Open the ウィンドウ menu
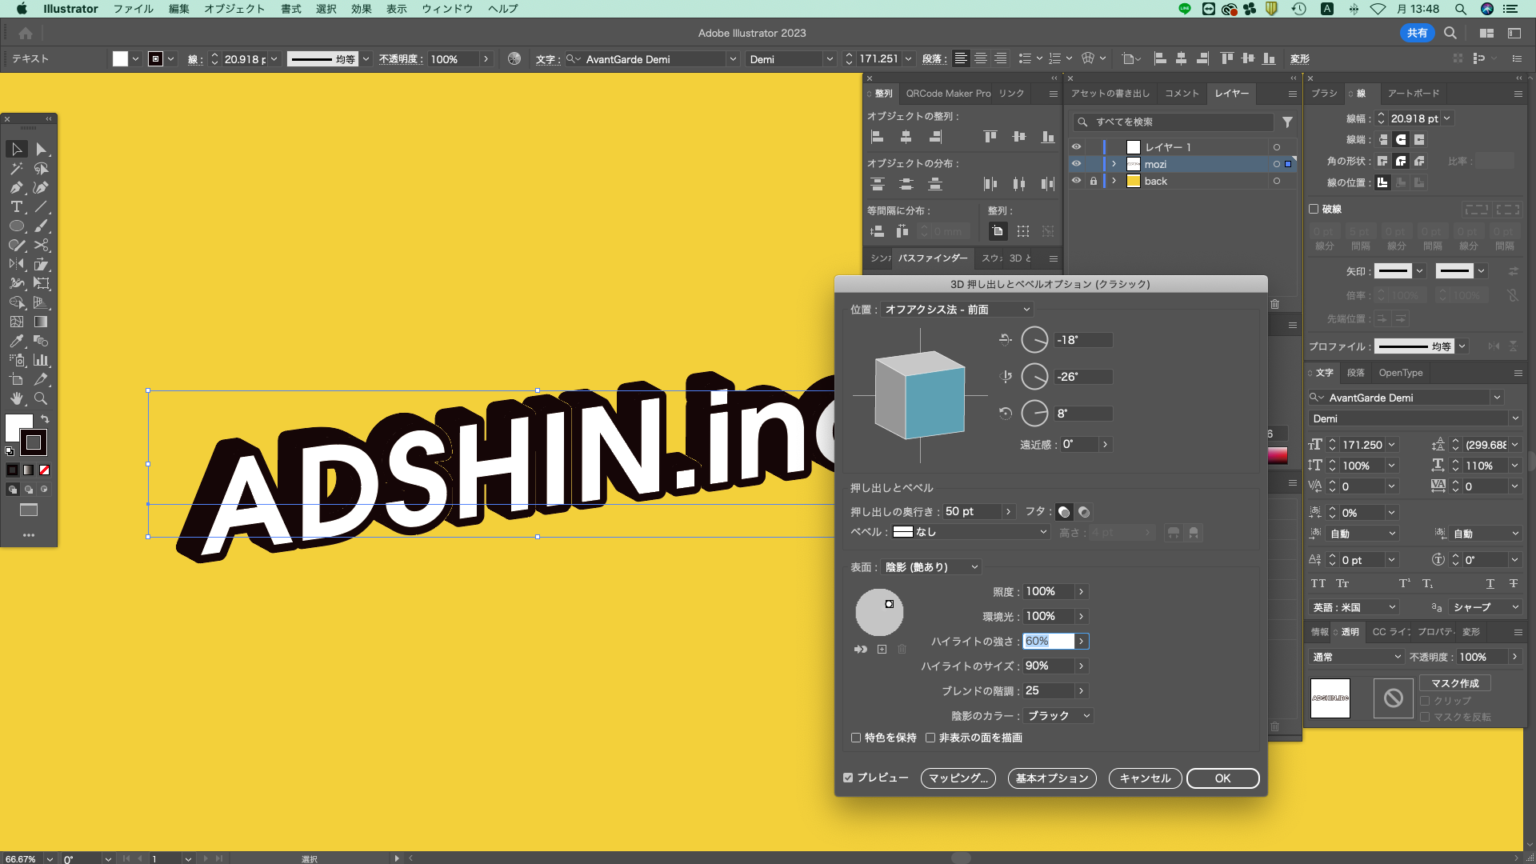The width and height of the screenshot is (1536, 864). pyautogui.click(x=447, y=9)
